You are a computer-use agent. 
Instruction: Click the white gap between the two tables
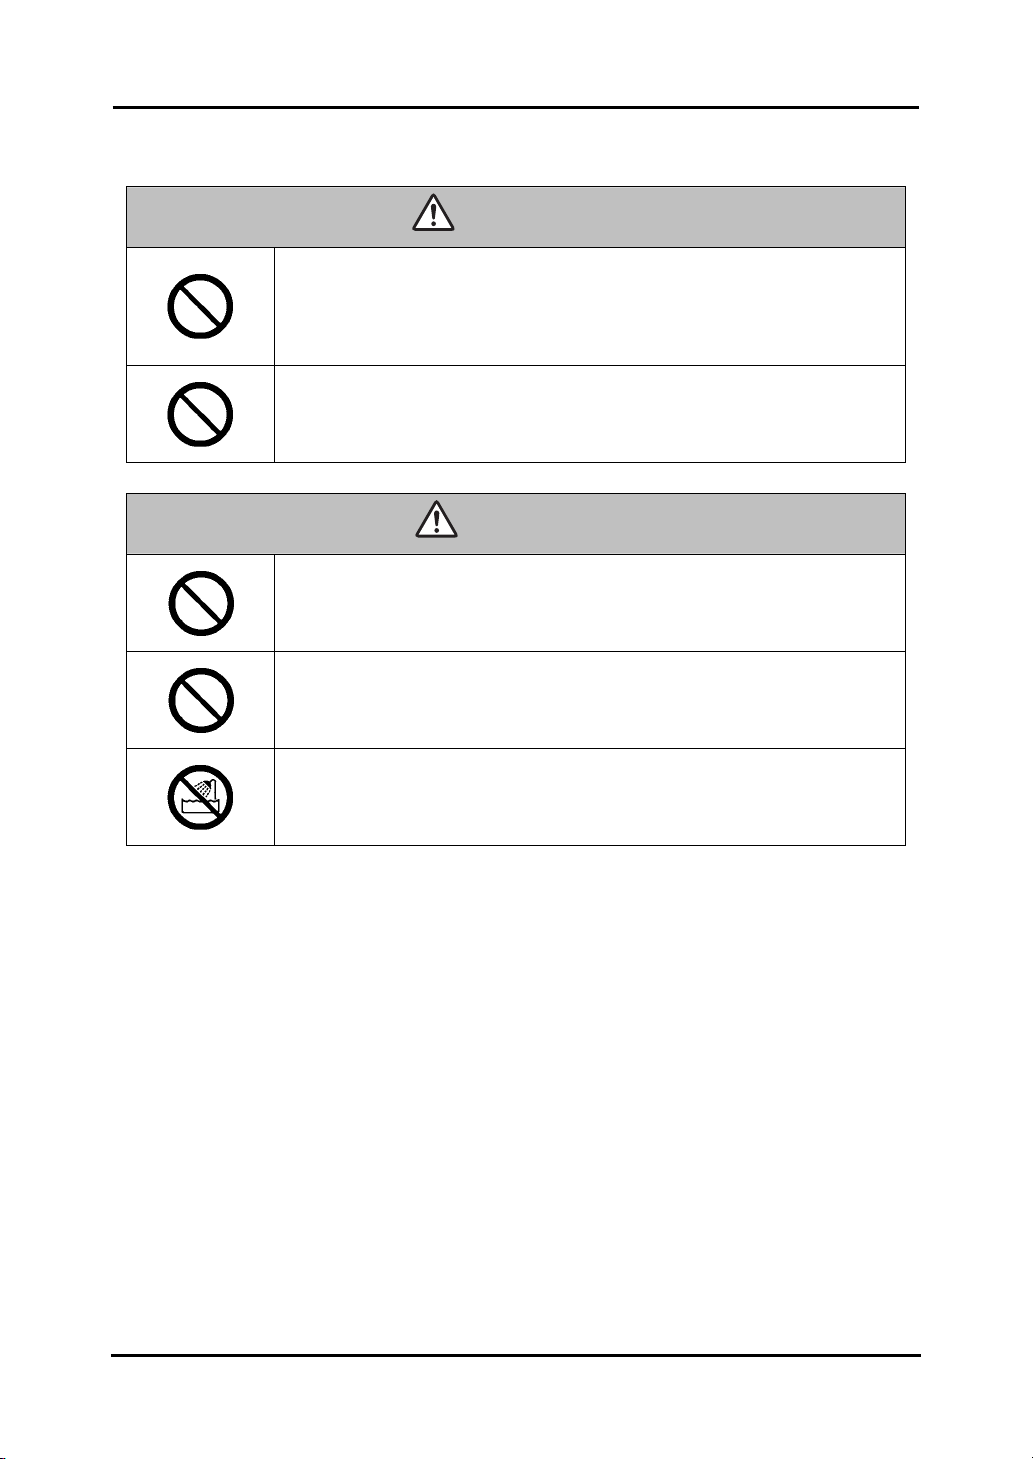[515, 477]
